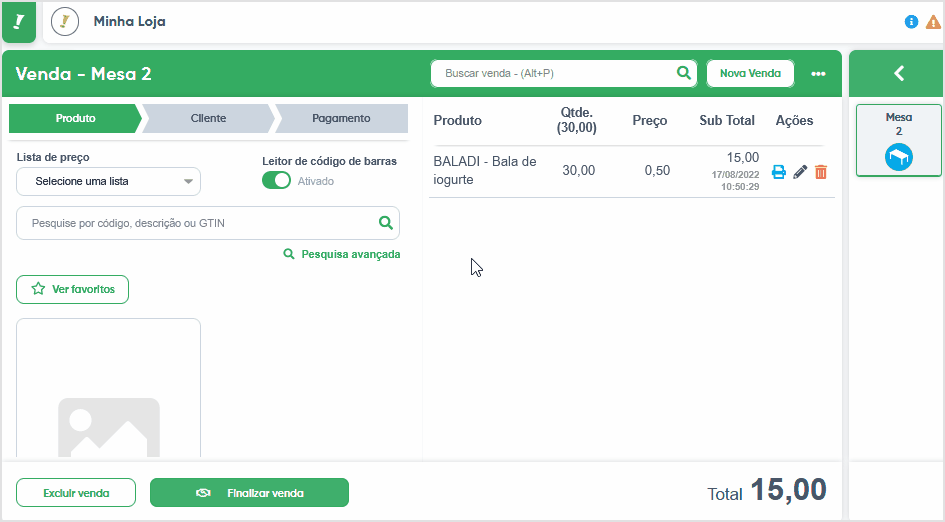The image size is (945, 522).
Task: Click the product search magnifier icon
Action: coord(386,223)
